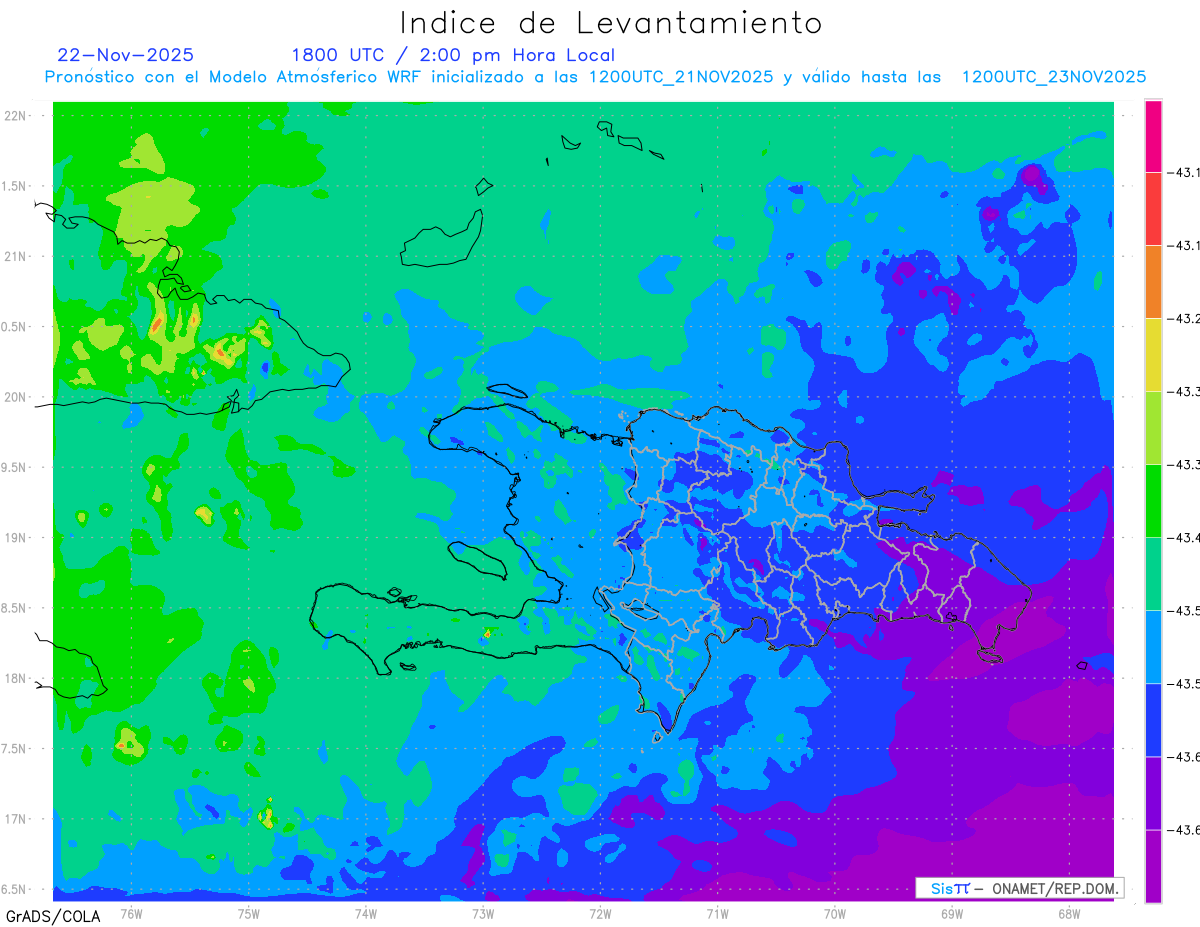Pick the violet swatch at the legend bottom

click(1153, 866)
